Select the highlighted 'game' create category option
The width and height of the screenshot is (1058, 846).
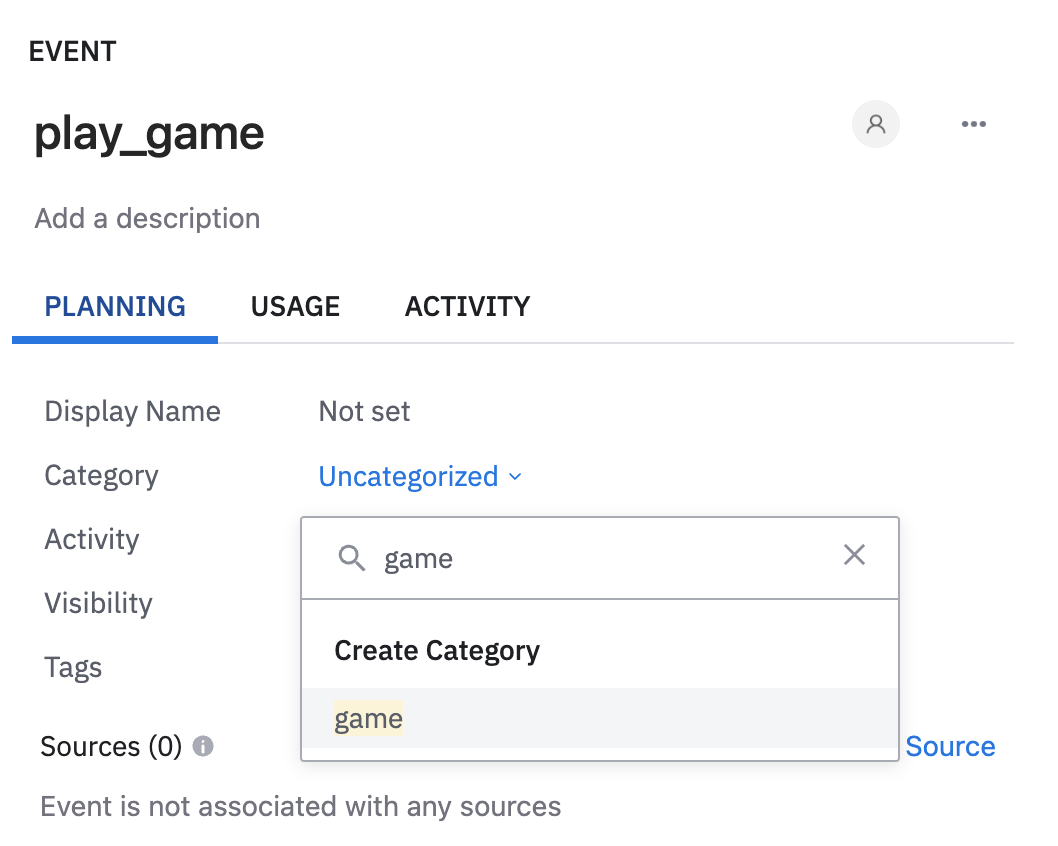point(369,718)
